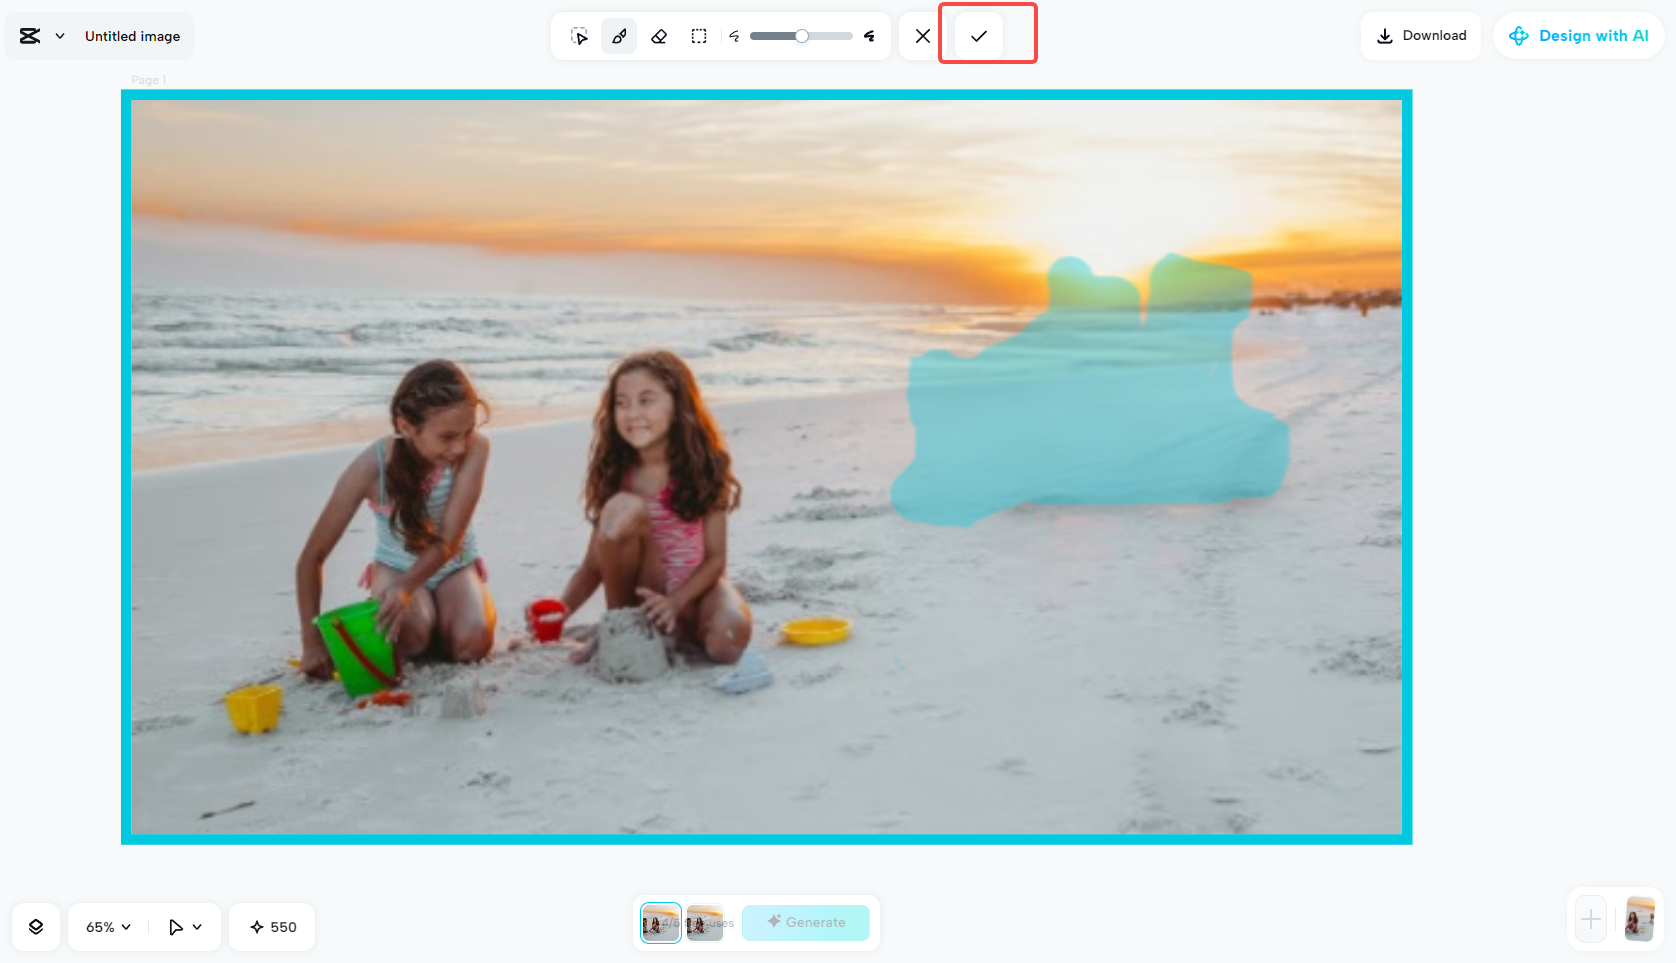Download the image
The width and height of the screenshot is (1676, 963).
click(x=1421, y=36)
